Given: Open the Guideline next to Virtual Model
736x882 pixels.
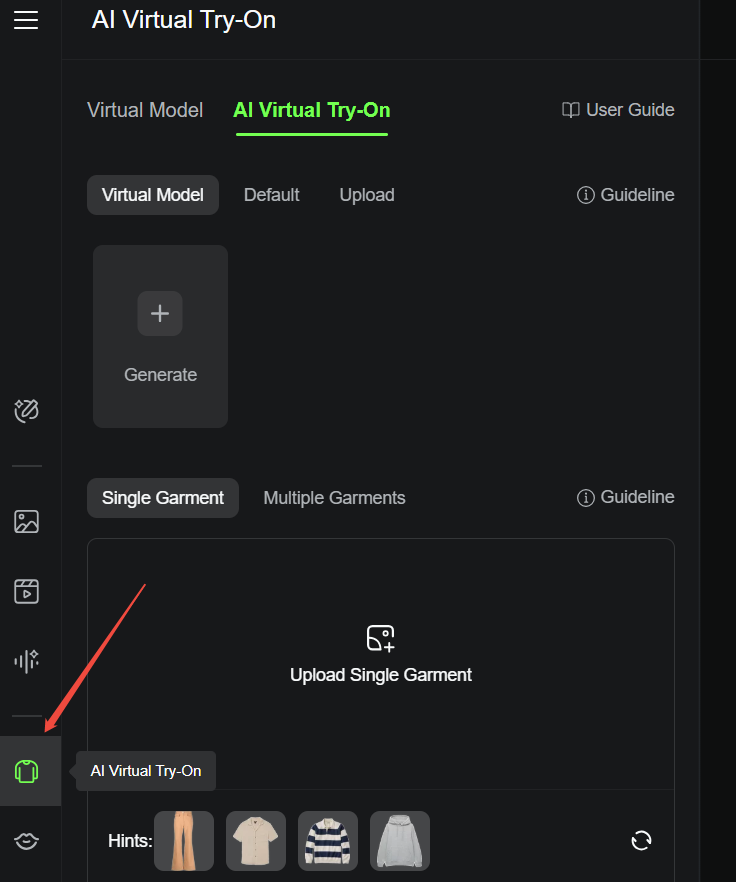Looking at the screenshot, I should coord(625,195).
